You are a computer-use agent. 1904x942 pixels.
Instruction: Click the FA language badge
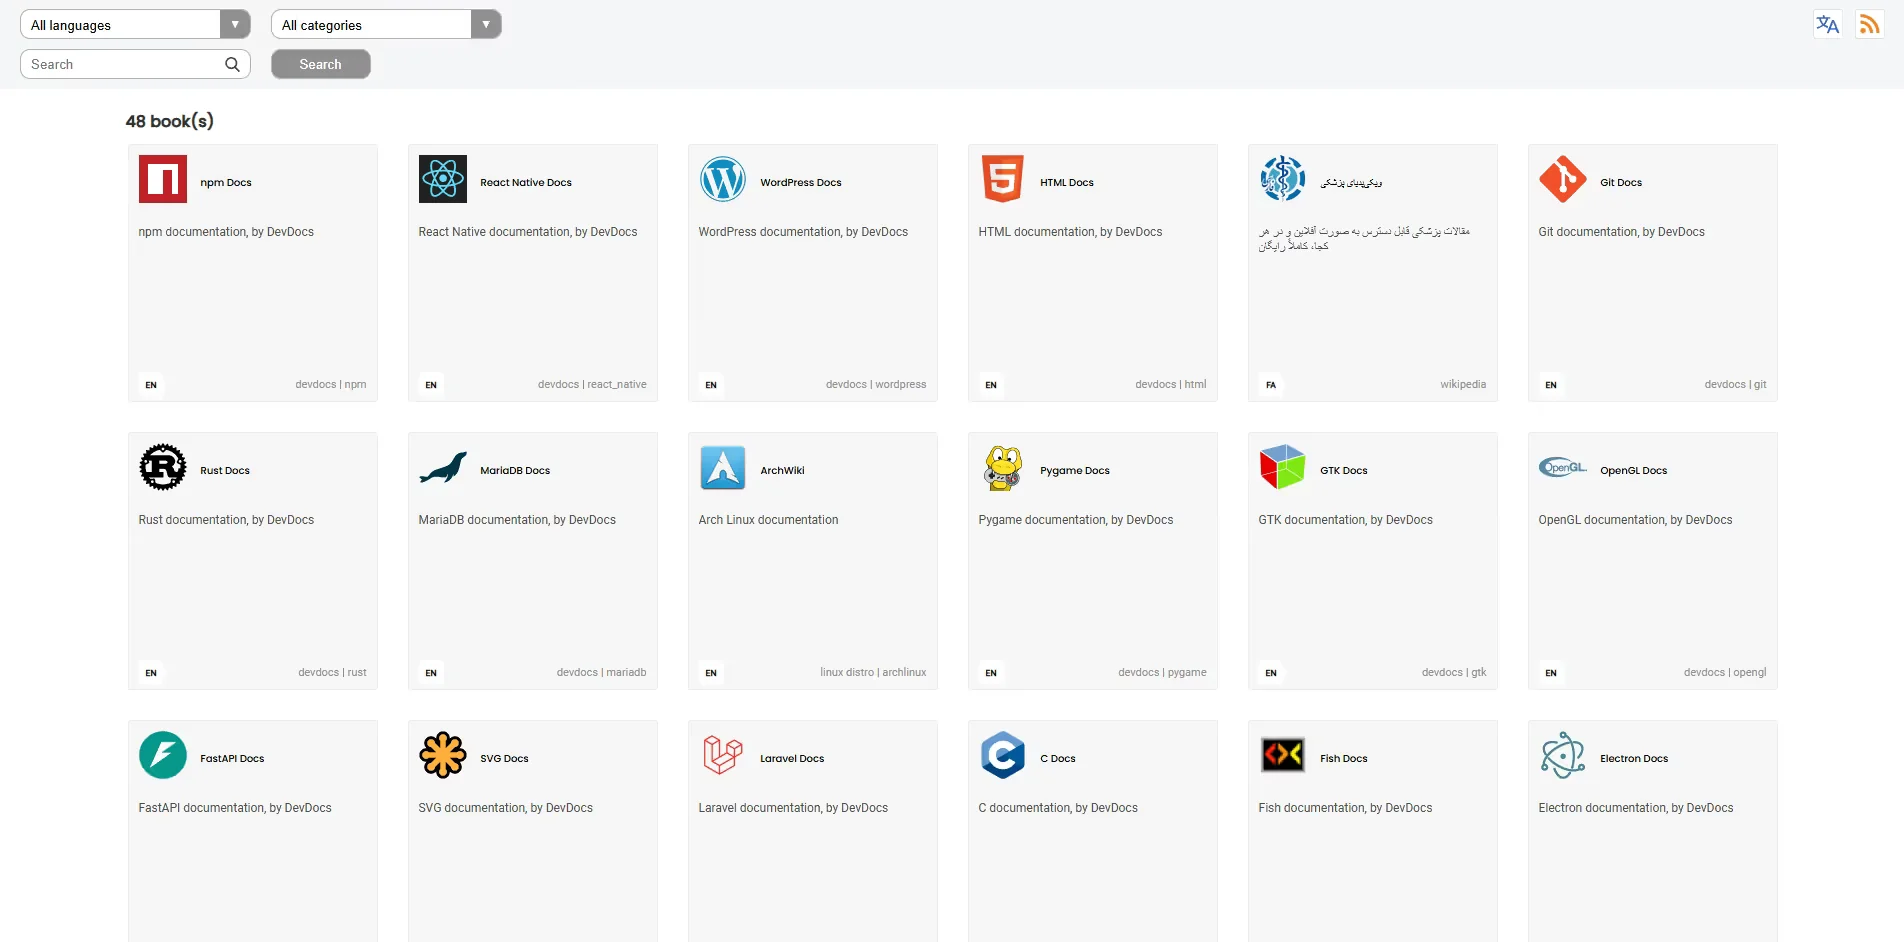pyautogui.click(x=1271, y=385)
